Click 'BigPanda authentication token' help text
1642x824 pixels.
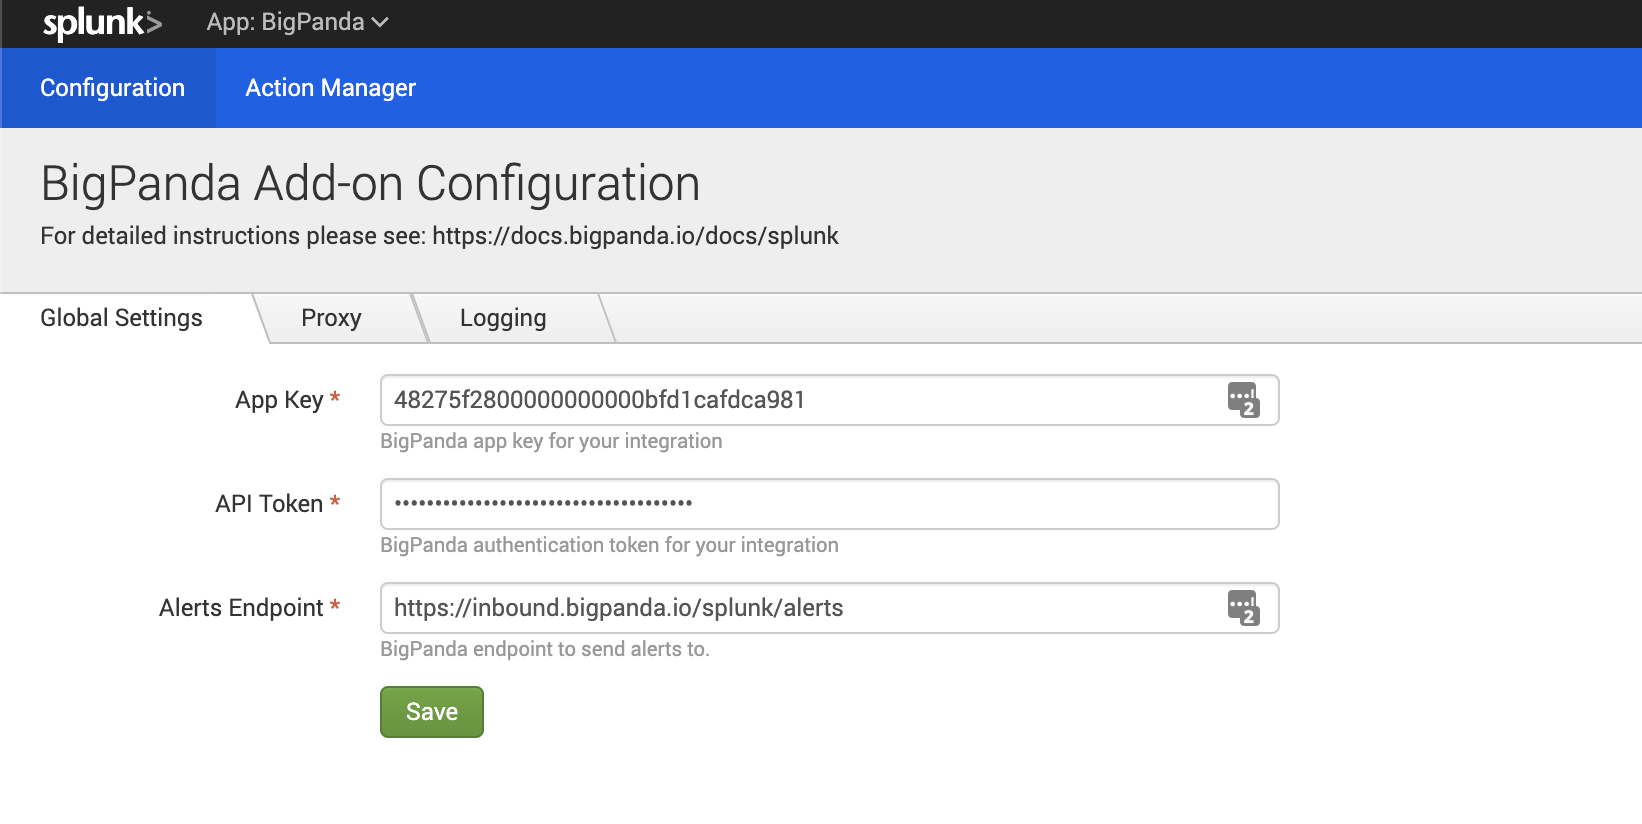[x=609, y=545]
